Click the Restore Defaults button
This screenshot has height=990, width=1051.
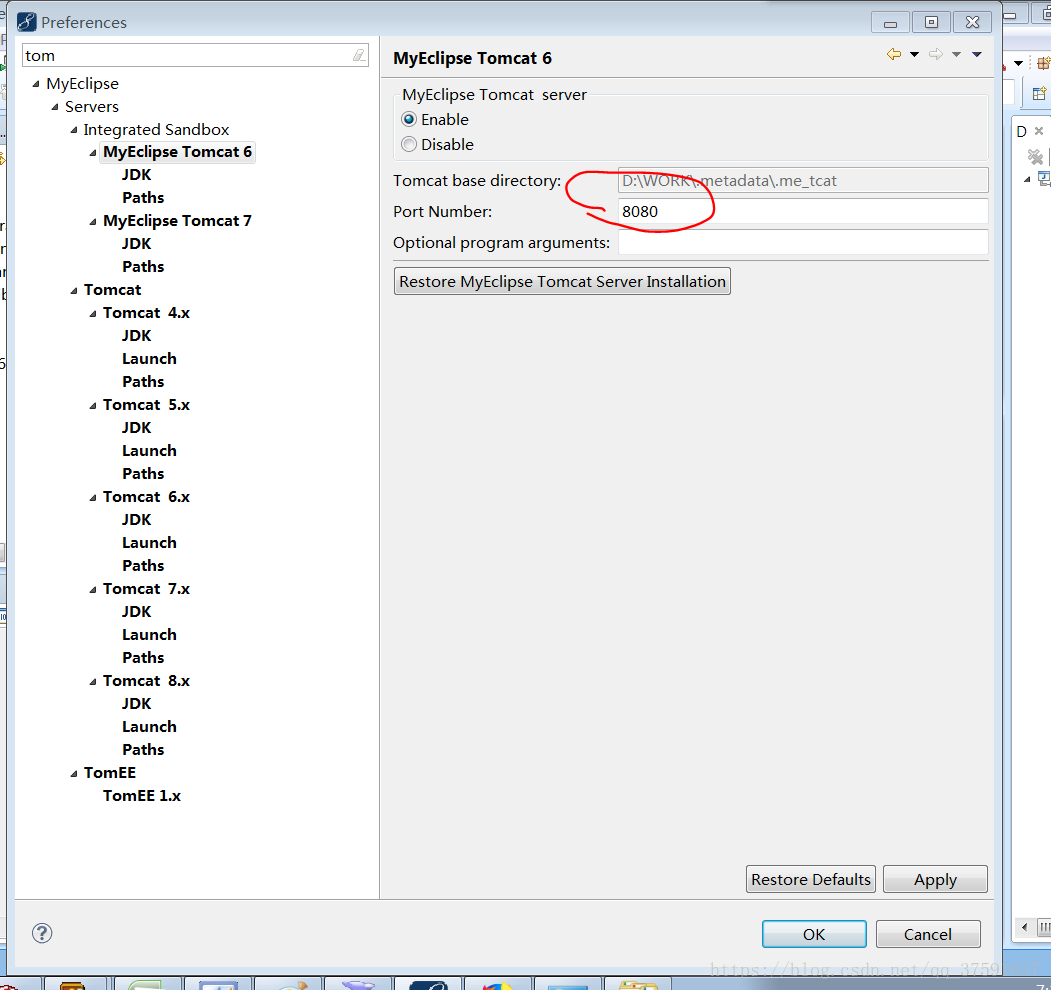coord(811,879)
